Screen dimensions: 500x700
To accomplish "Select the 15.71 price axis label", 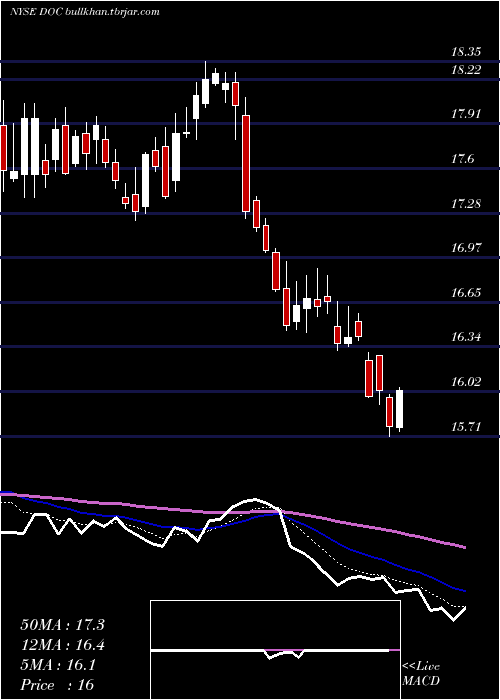I will pos(466,427).
